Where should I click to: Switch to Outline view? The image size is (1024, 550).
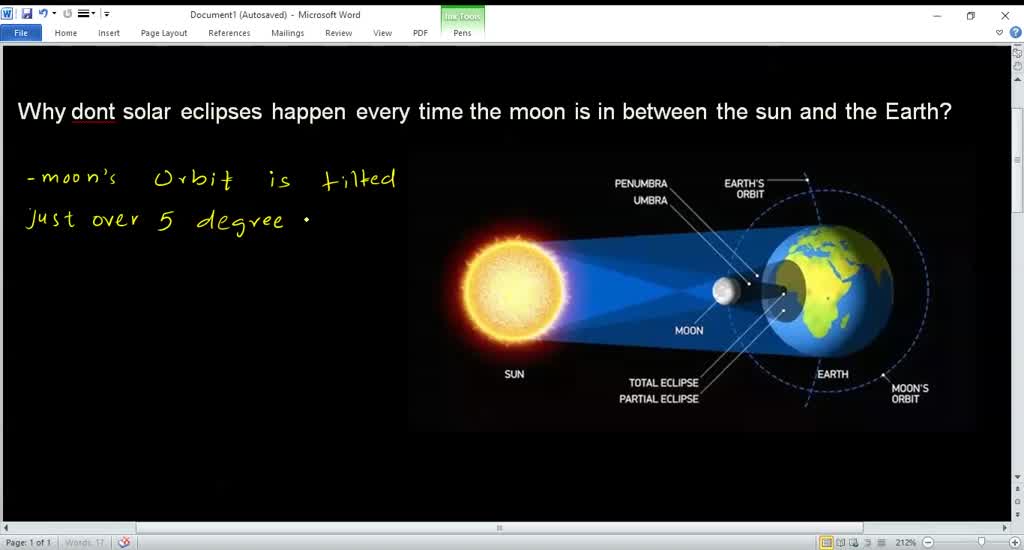click(x=867, y=543)
